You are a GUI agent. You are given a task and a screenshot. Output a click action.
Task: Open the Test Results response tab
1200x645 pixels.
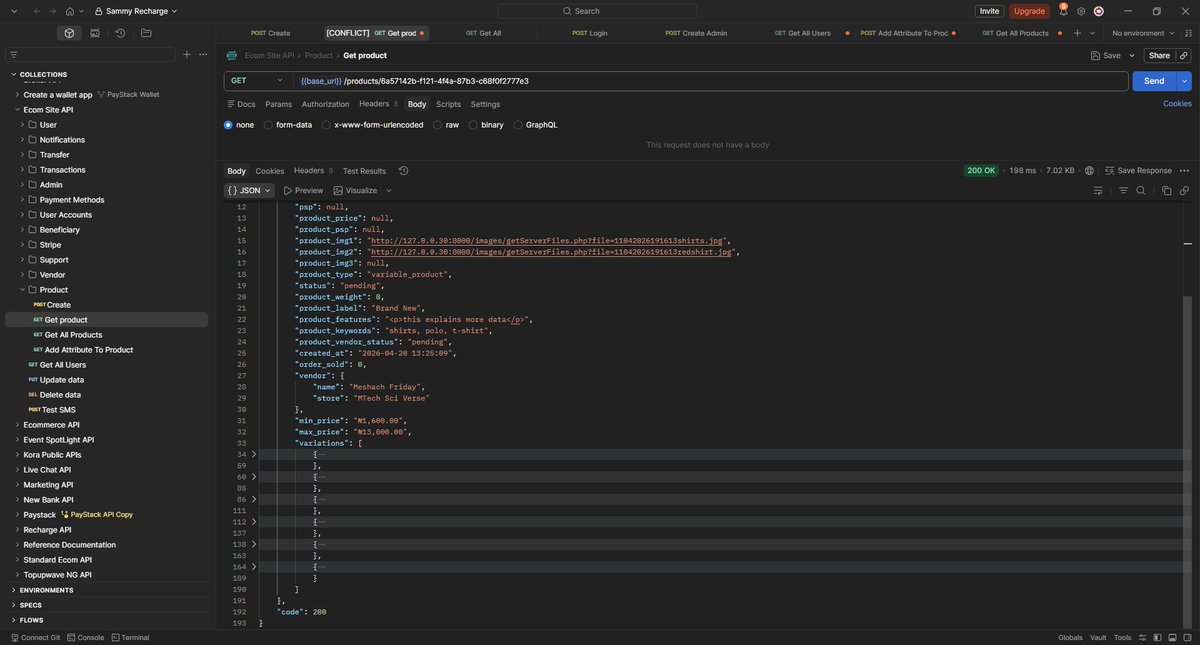click(364, 171)
